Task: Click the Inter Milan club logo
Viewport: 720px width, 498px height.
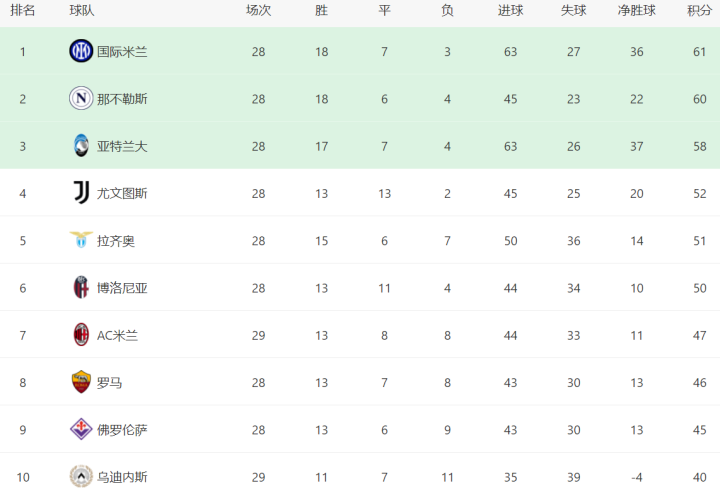Action: coord(81,51)
